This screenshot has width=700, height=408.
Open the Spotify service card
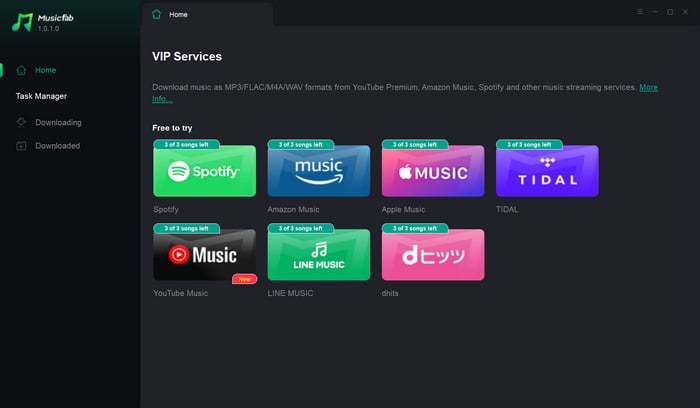(x=204, y=171)
